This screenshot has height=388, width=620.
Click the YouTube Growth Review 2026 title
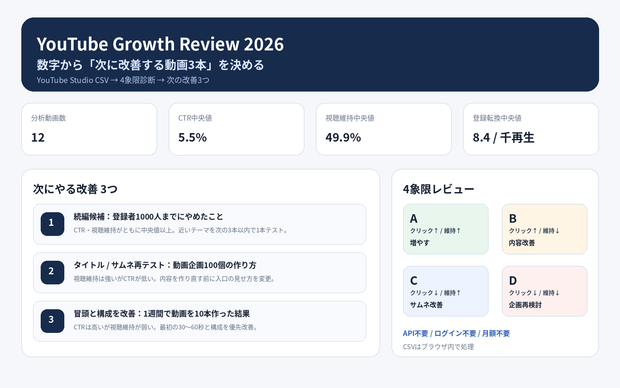pos(160,44)
